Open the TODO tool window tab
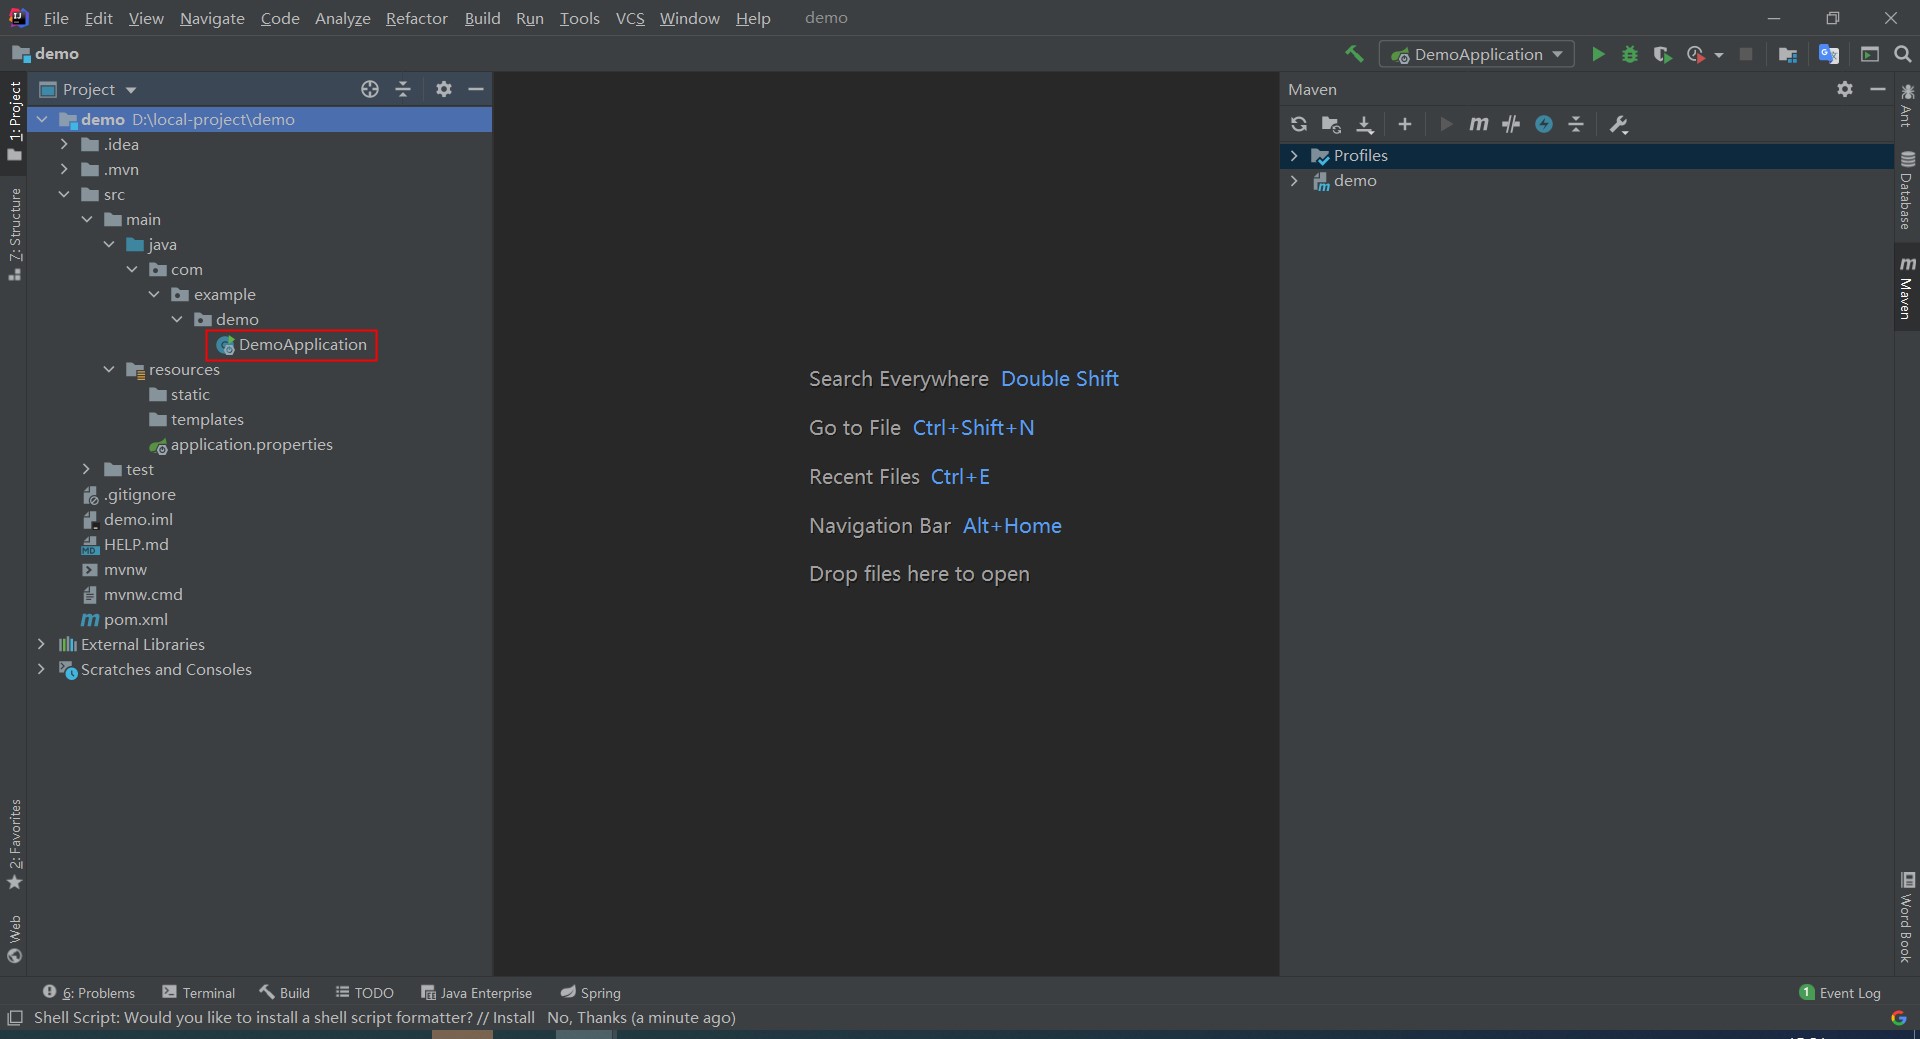1920x1039 pixels. [365, 992]
